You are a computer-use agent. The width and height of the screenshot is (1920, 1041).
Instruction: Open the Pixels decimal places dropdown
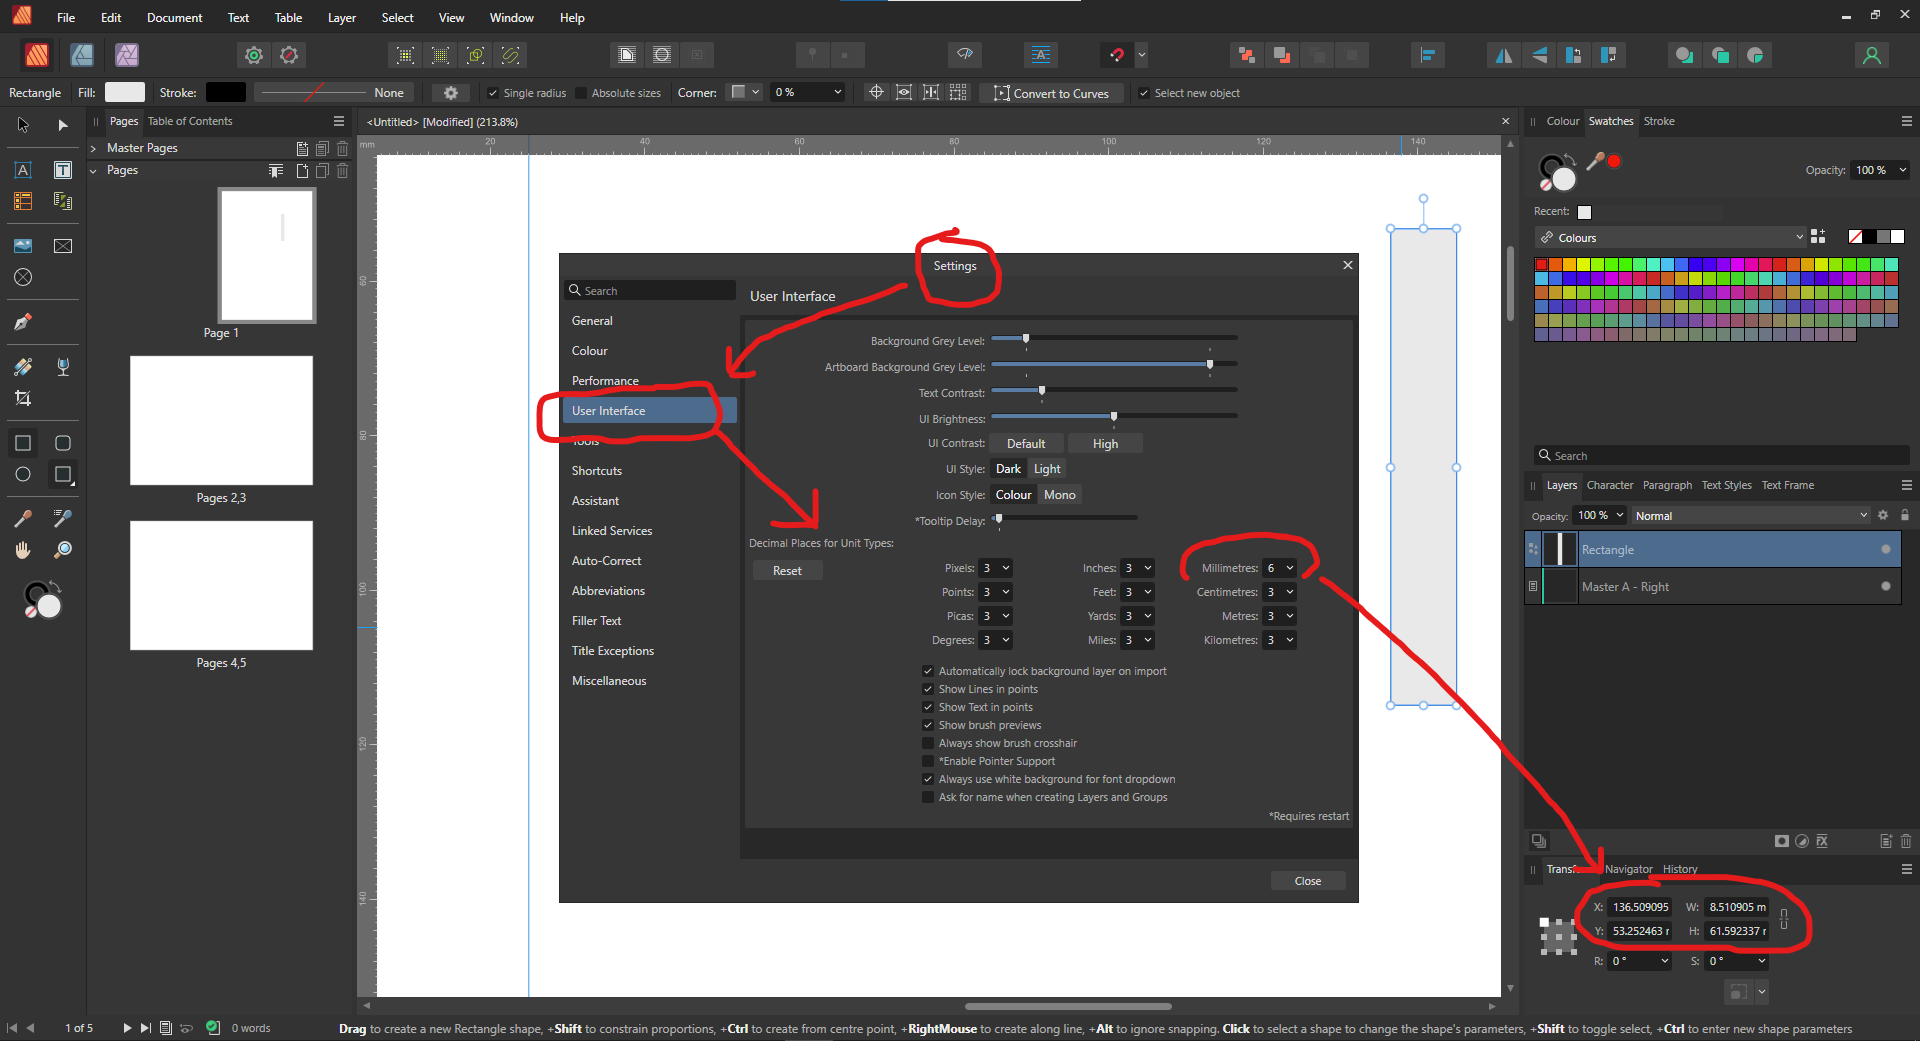[996, 568]
